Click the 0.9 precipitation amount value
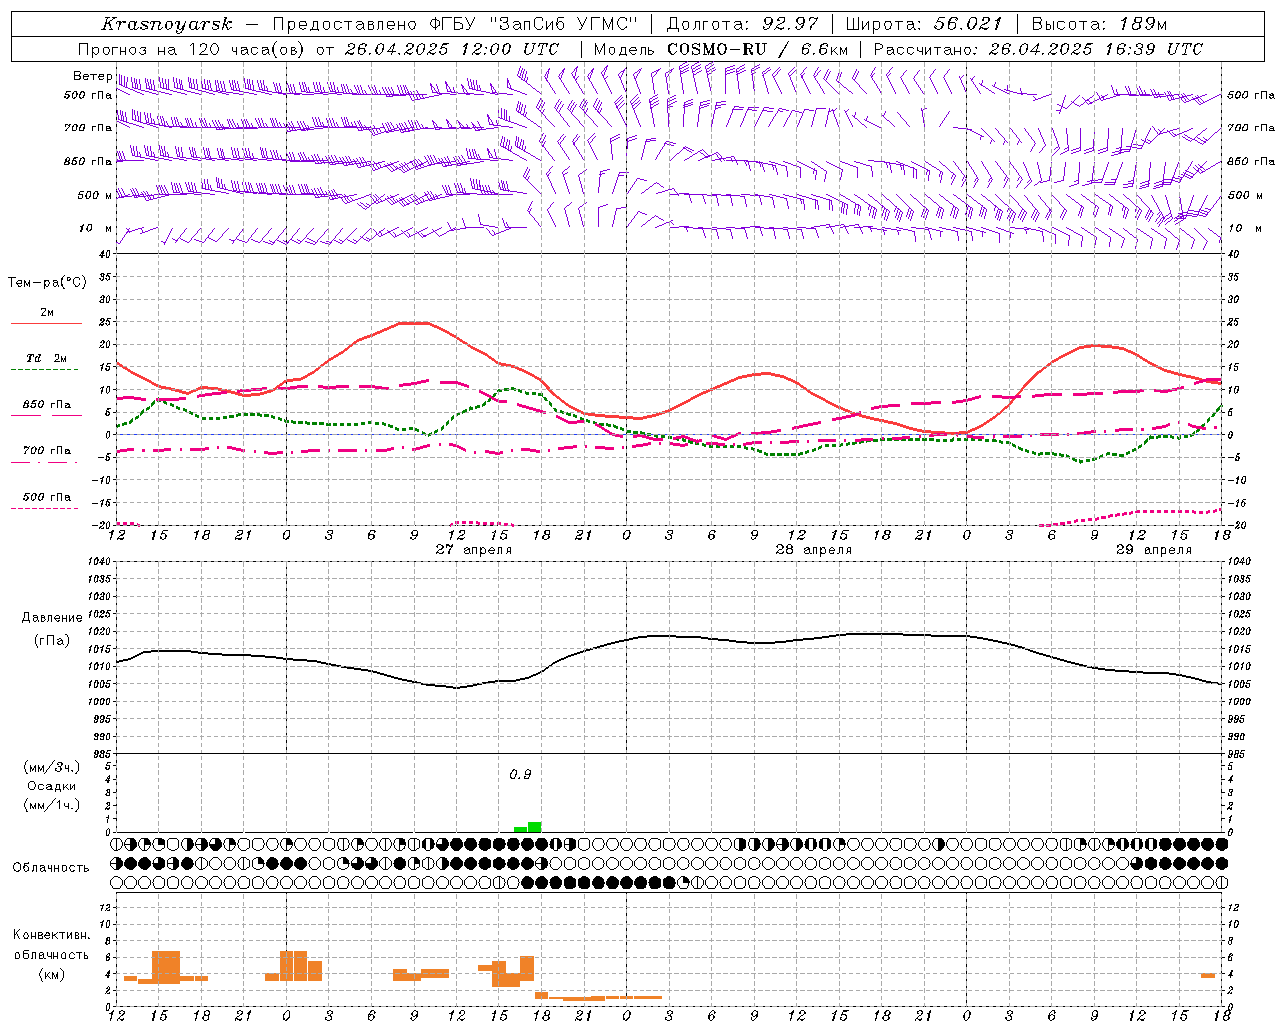The image size is (1280, 1024). (520, 775)
